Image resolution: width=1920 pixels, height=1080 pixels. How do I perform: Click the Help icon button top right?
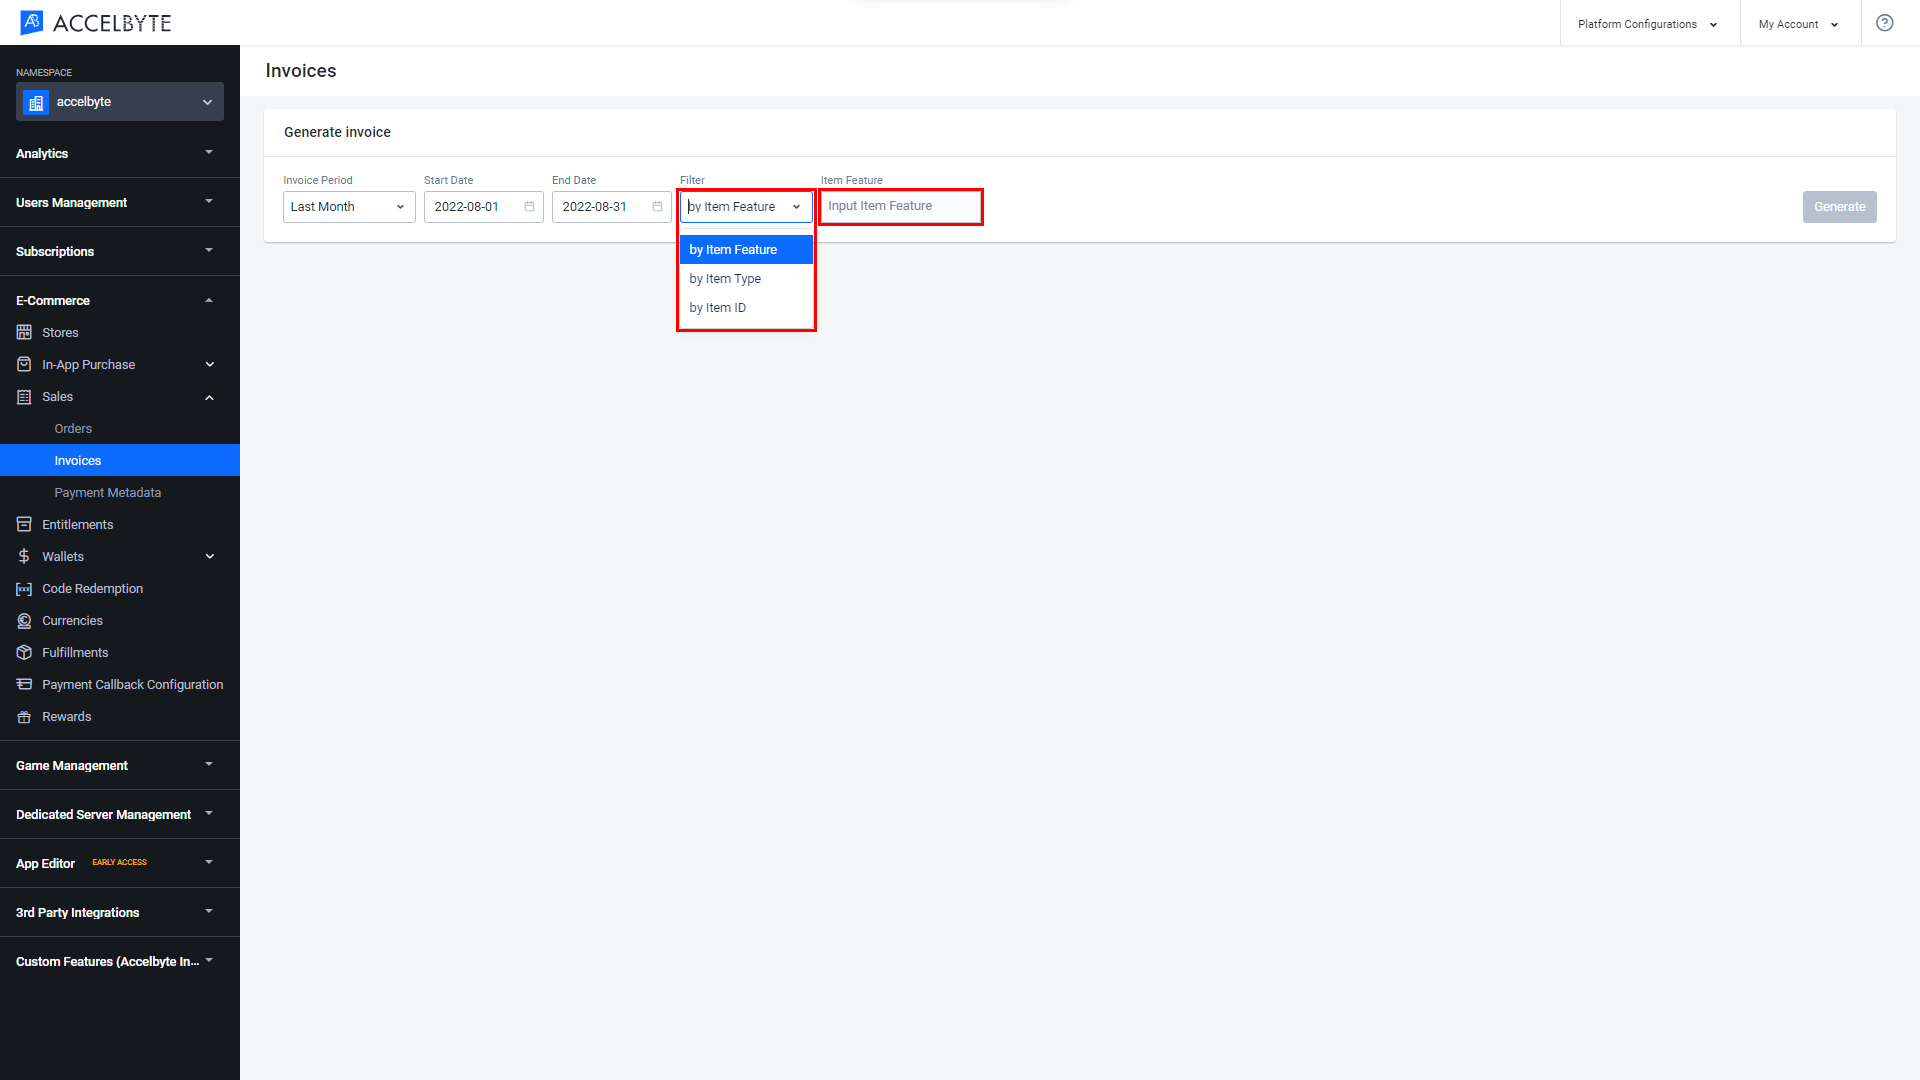click(1884, 22)
